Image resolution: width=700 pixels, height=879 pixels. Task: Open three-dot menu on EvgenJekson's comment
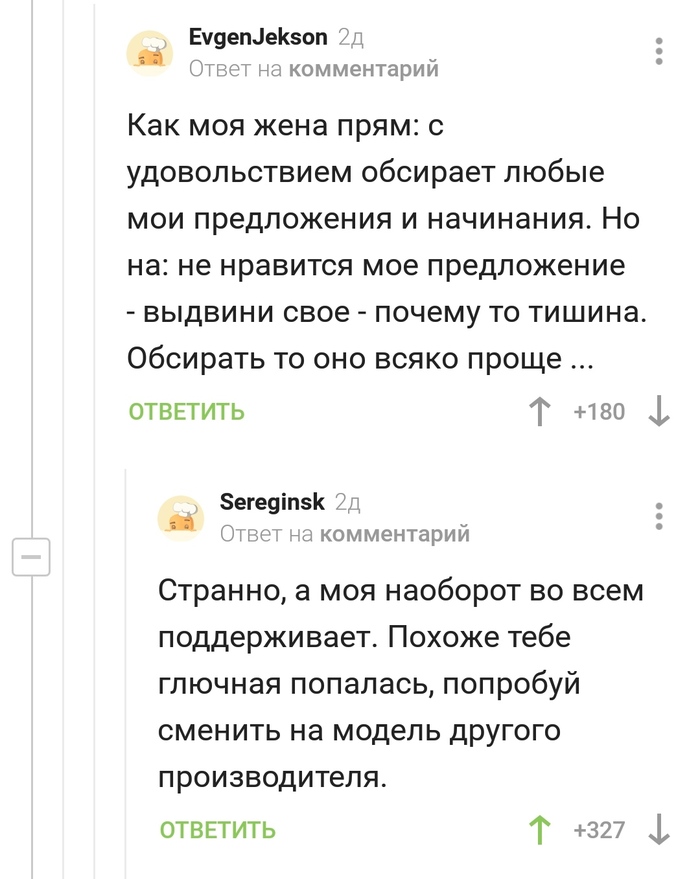pos(658,52)
